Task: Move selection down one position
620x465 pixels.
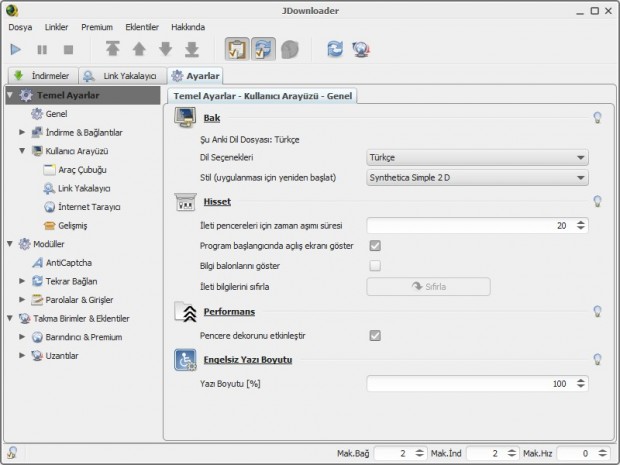Action: [166, 49]
